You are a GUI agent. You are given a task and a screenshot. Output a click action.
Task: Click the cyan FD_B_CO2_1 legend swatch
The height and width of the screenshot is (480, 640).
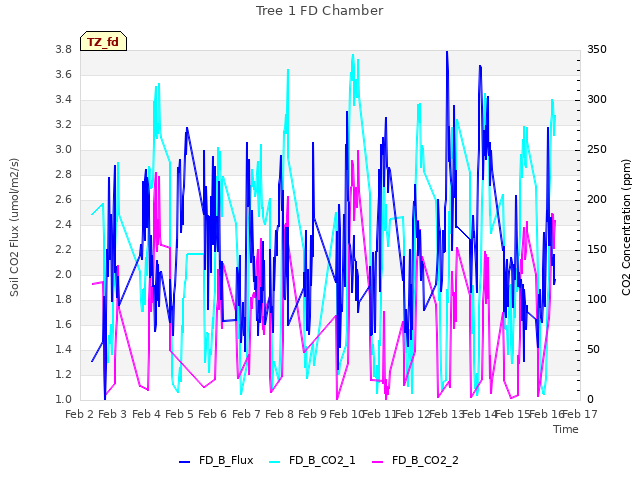pyautogui.click(x=275, y=462)
